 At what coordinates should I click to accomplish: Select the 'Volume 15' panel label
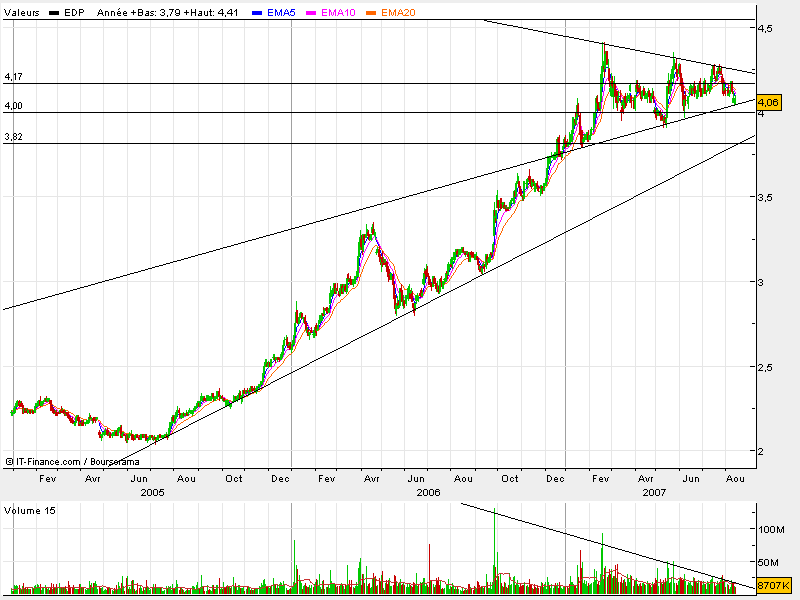(x=30, y=511)
